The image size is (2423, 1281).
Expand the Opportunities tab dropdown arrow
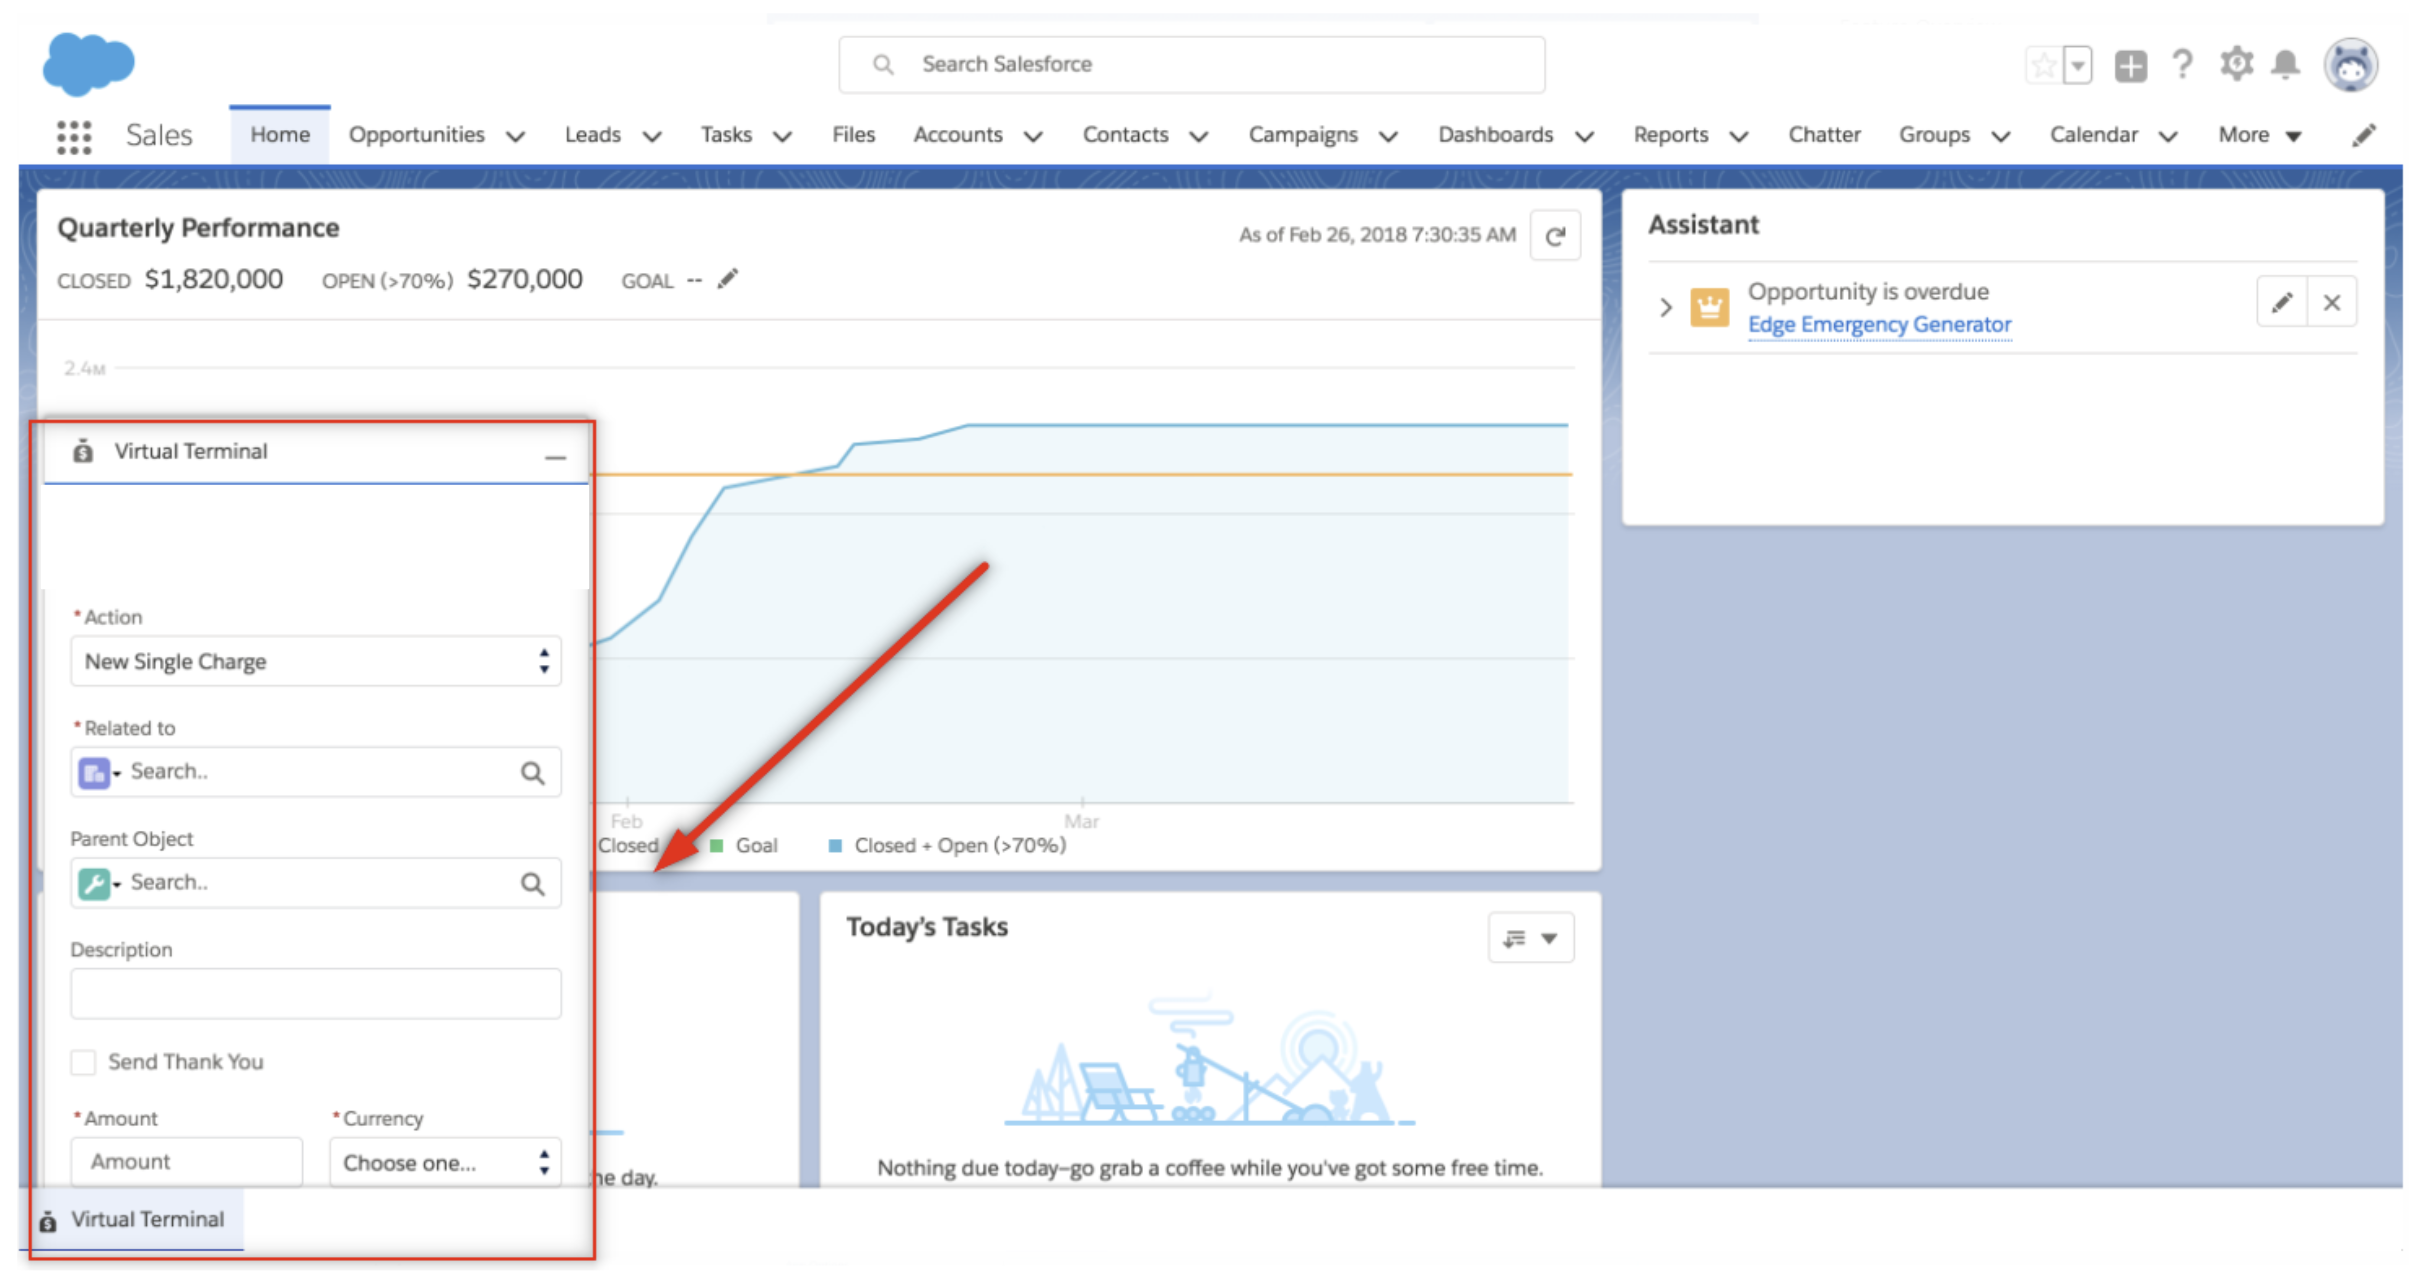click(515, 136)
